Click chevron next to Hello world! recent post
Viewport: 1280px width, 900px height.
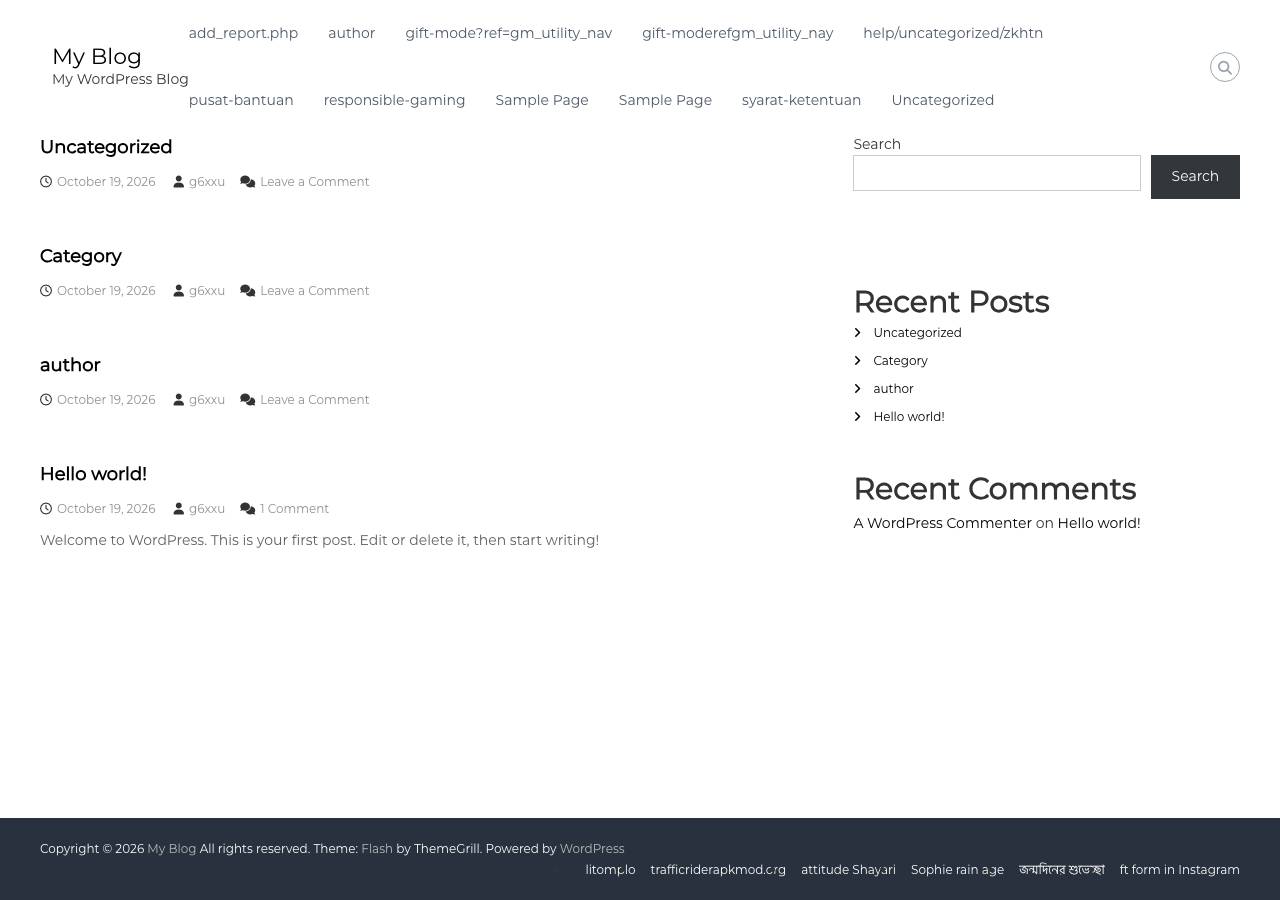click(x=858, y=417)
